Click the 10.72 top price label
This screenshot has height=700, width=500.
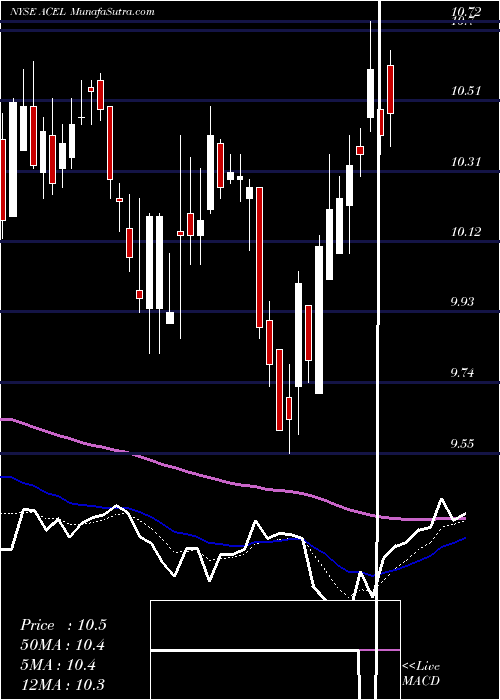point(466,12)
